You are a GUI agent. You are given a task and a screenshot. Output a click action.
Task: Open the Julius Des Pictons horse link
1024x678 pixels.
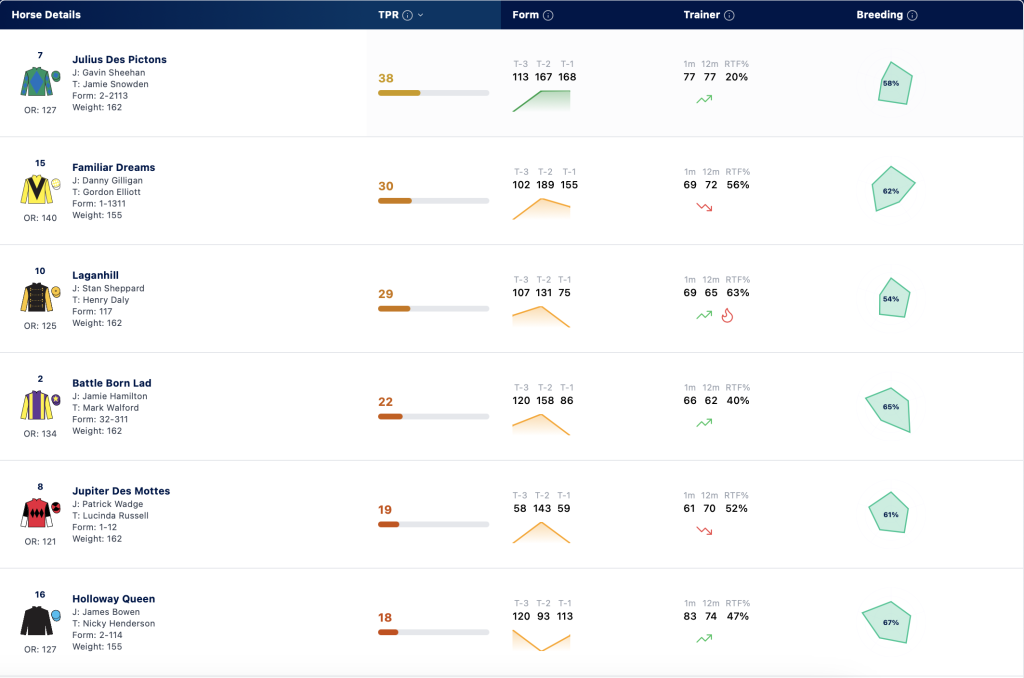120,59
